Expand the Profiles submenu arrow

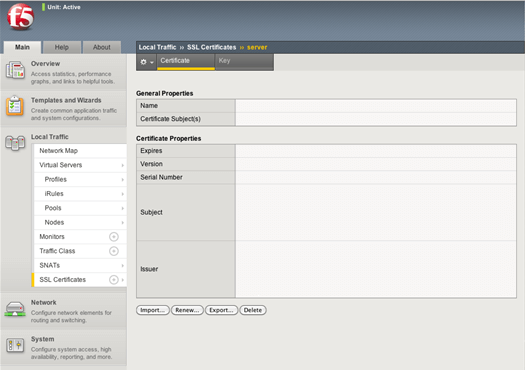point(123,179)
